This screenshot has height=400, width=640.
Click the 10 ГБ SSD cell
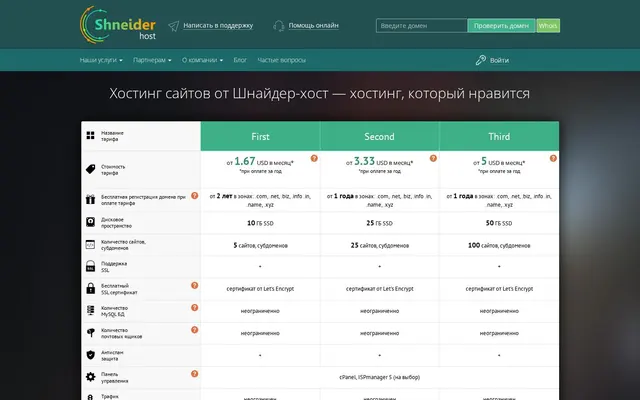[x=260, y=223]
